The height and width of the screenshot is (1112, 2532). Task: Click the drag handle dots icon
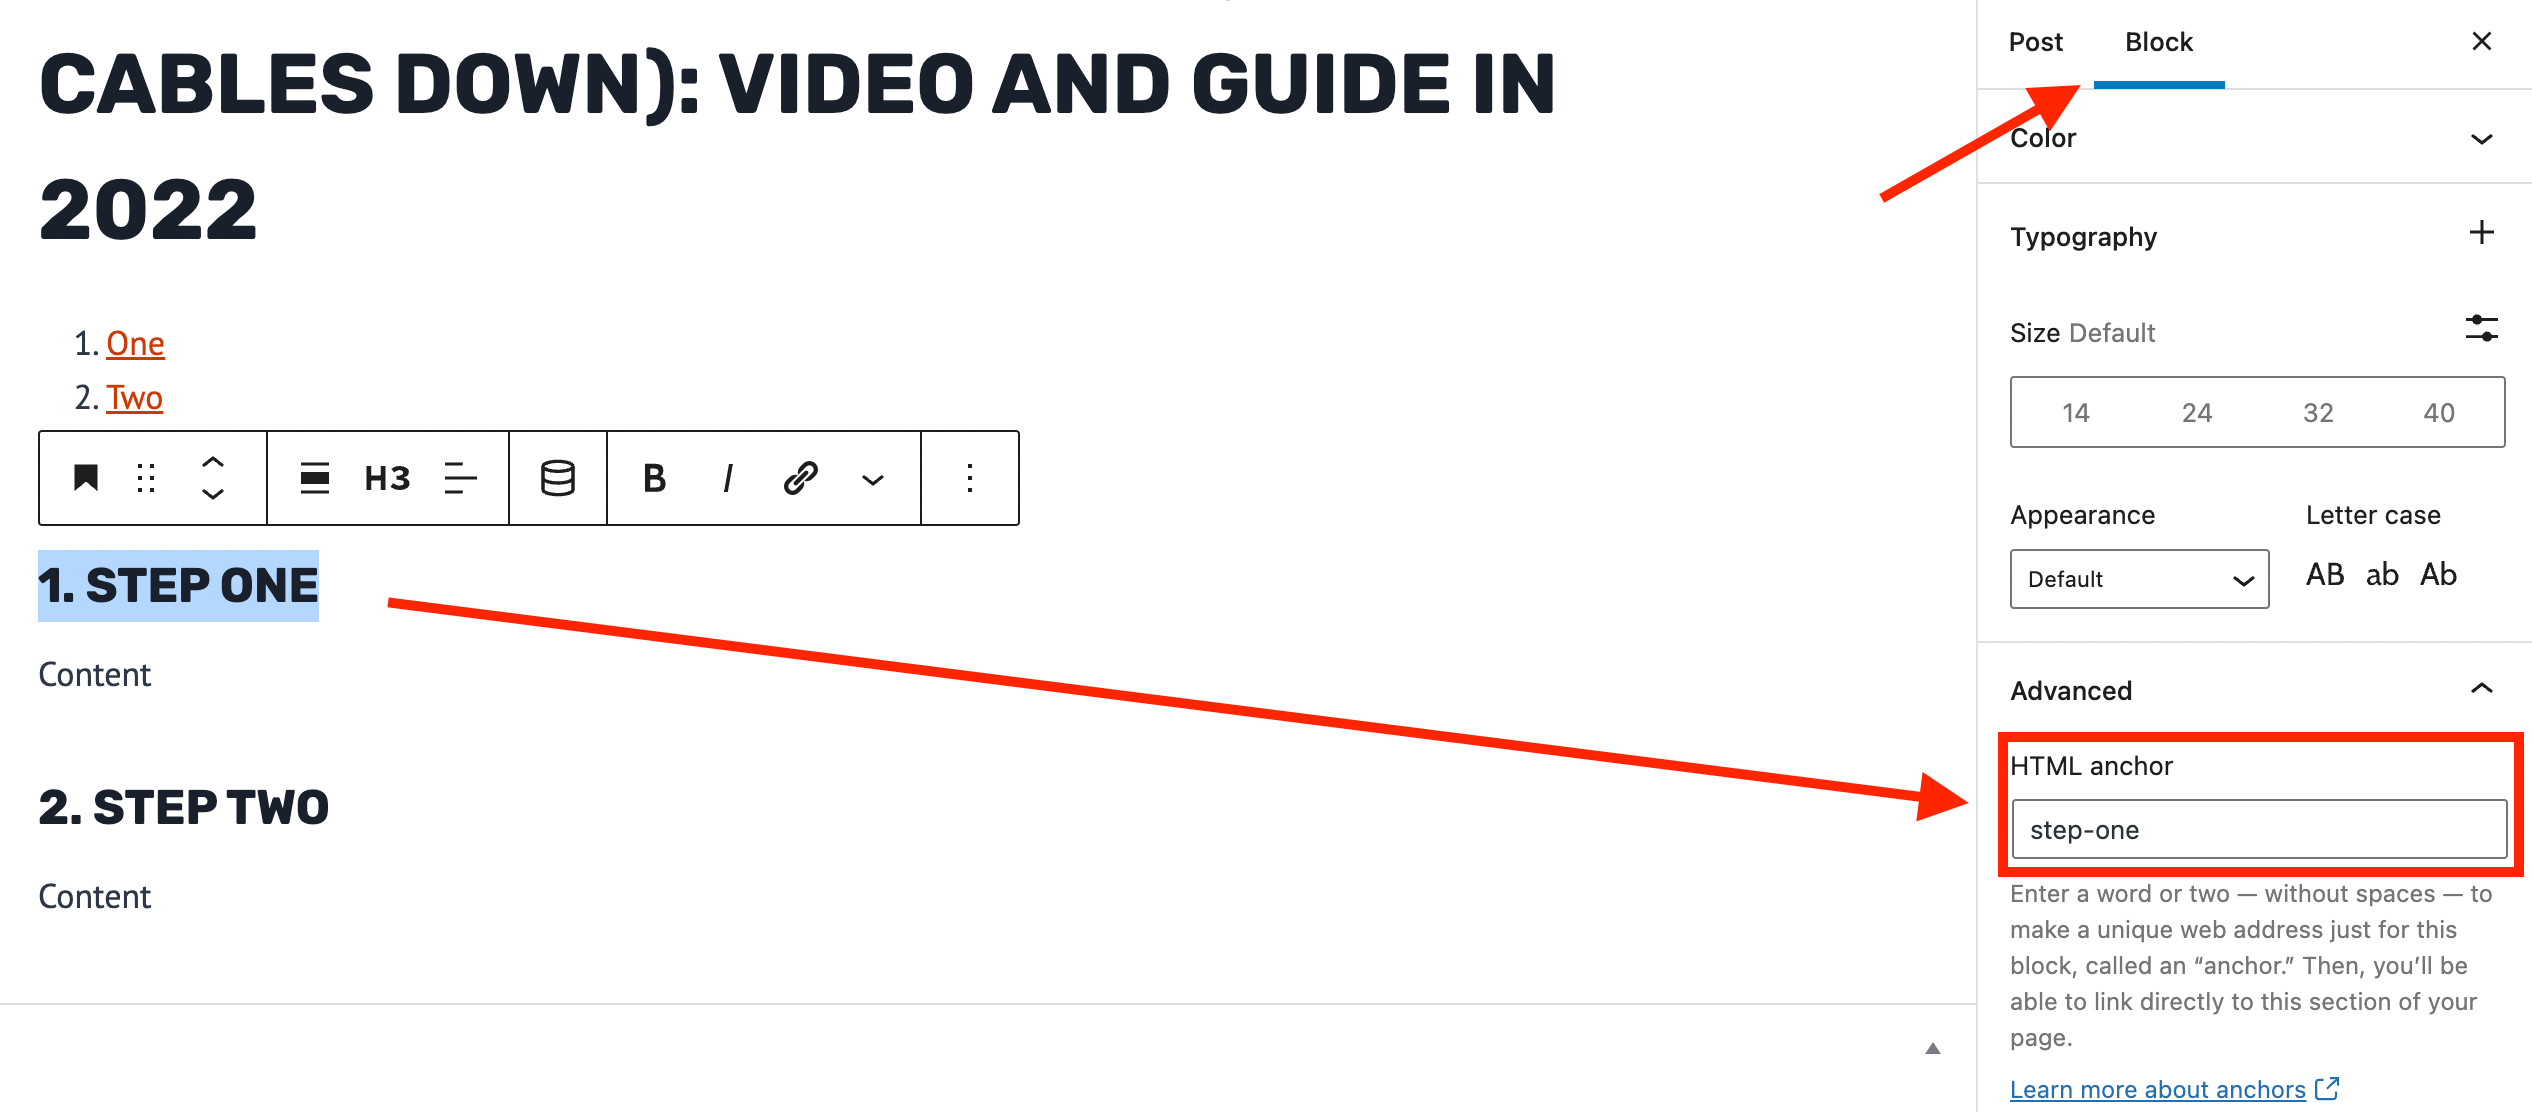(x=147, y=476)
